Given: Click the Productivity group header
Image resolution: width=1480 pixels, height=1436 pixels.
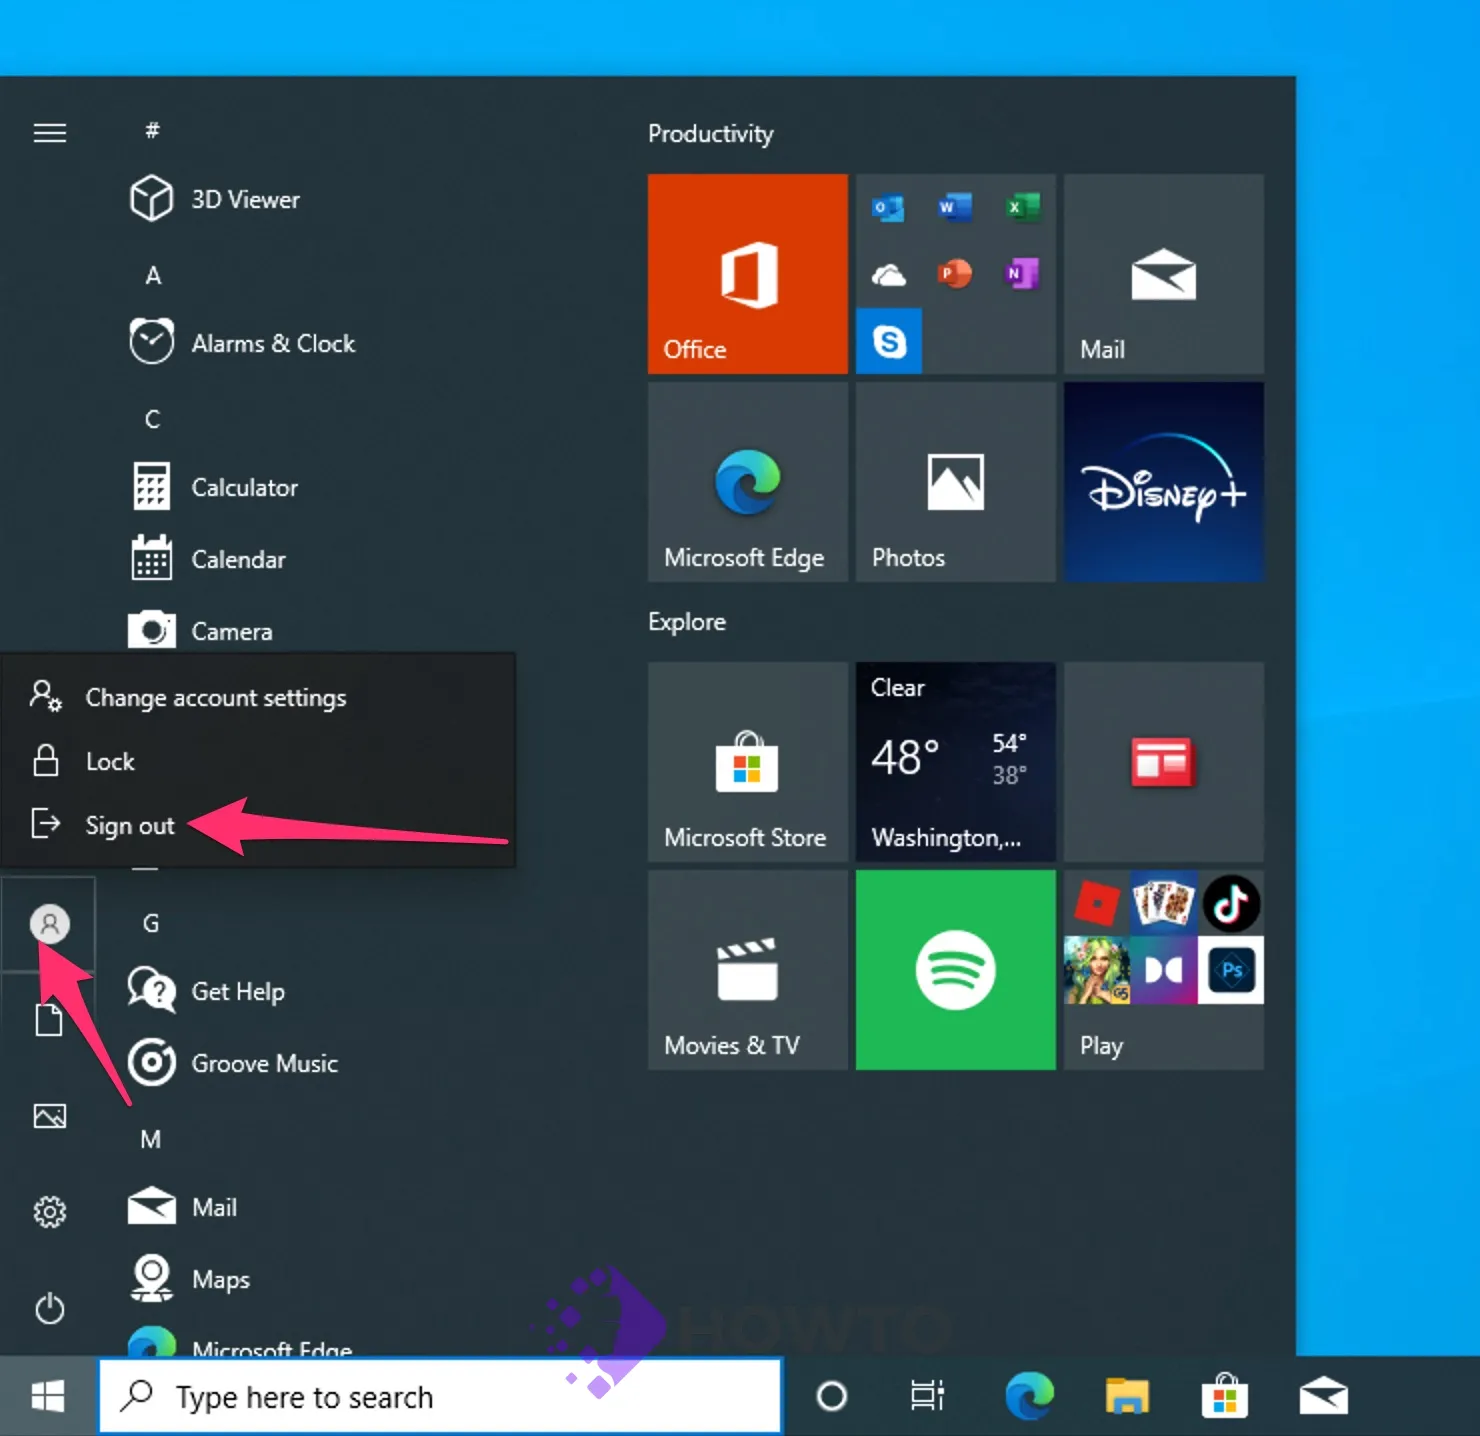Looking at the screenshot, I should (x=711, y=134).
